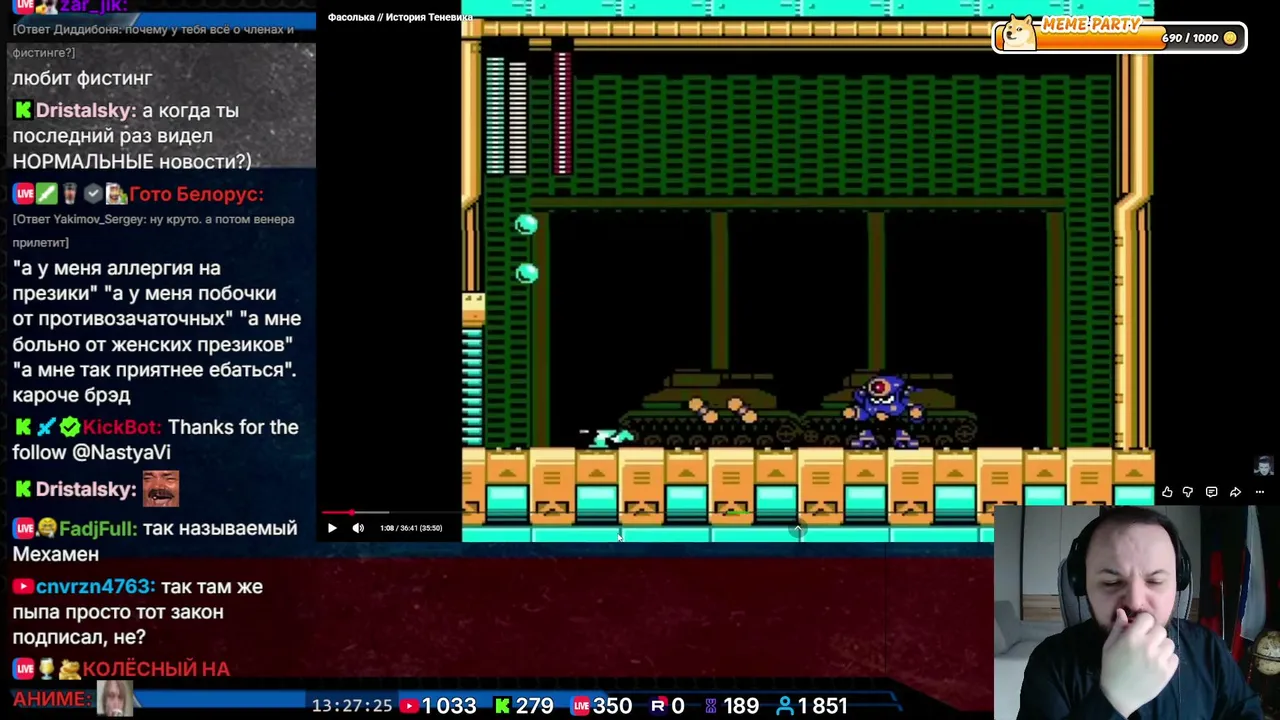Click the message 'так называемый Мехамен'
The image size is (1280, 720).
[x=155, y=541]
